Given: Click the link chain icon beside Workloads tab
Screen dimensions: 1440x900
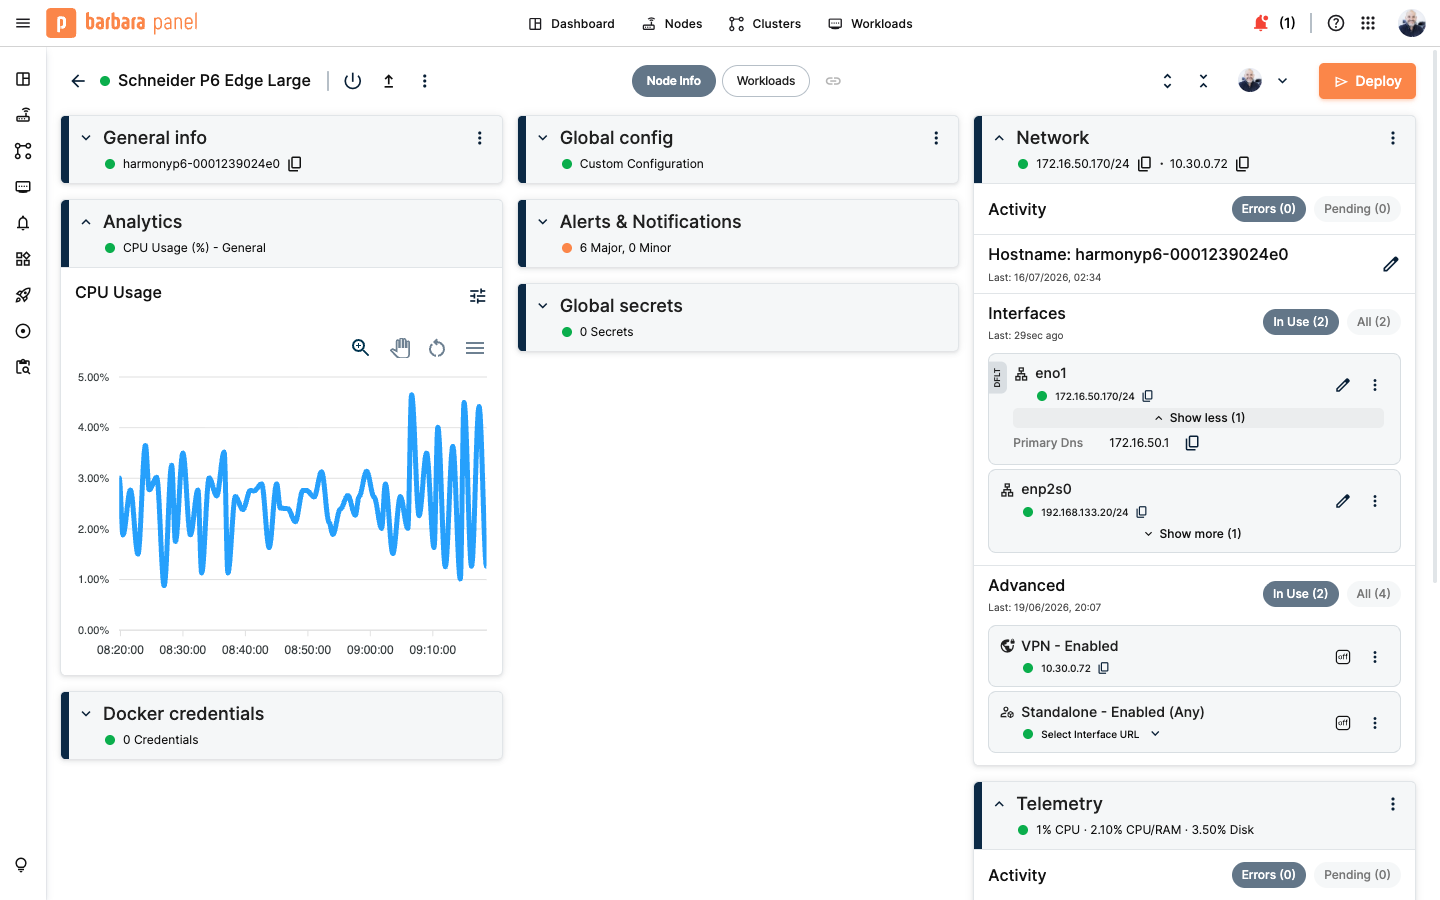Looking at the screenshot, I should [x=833, y=81].
